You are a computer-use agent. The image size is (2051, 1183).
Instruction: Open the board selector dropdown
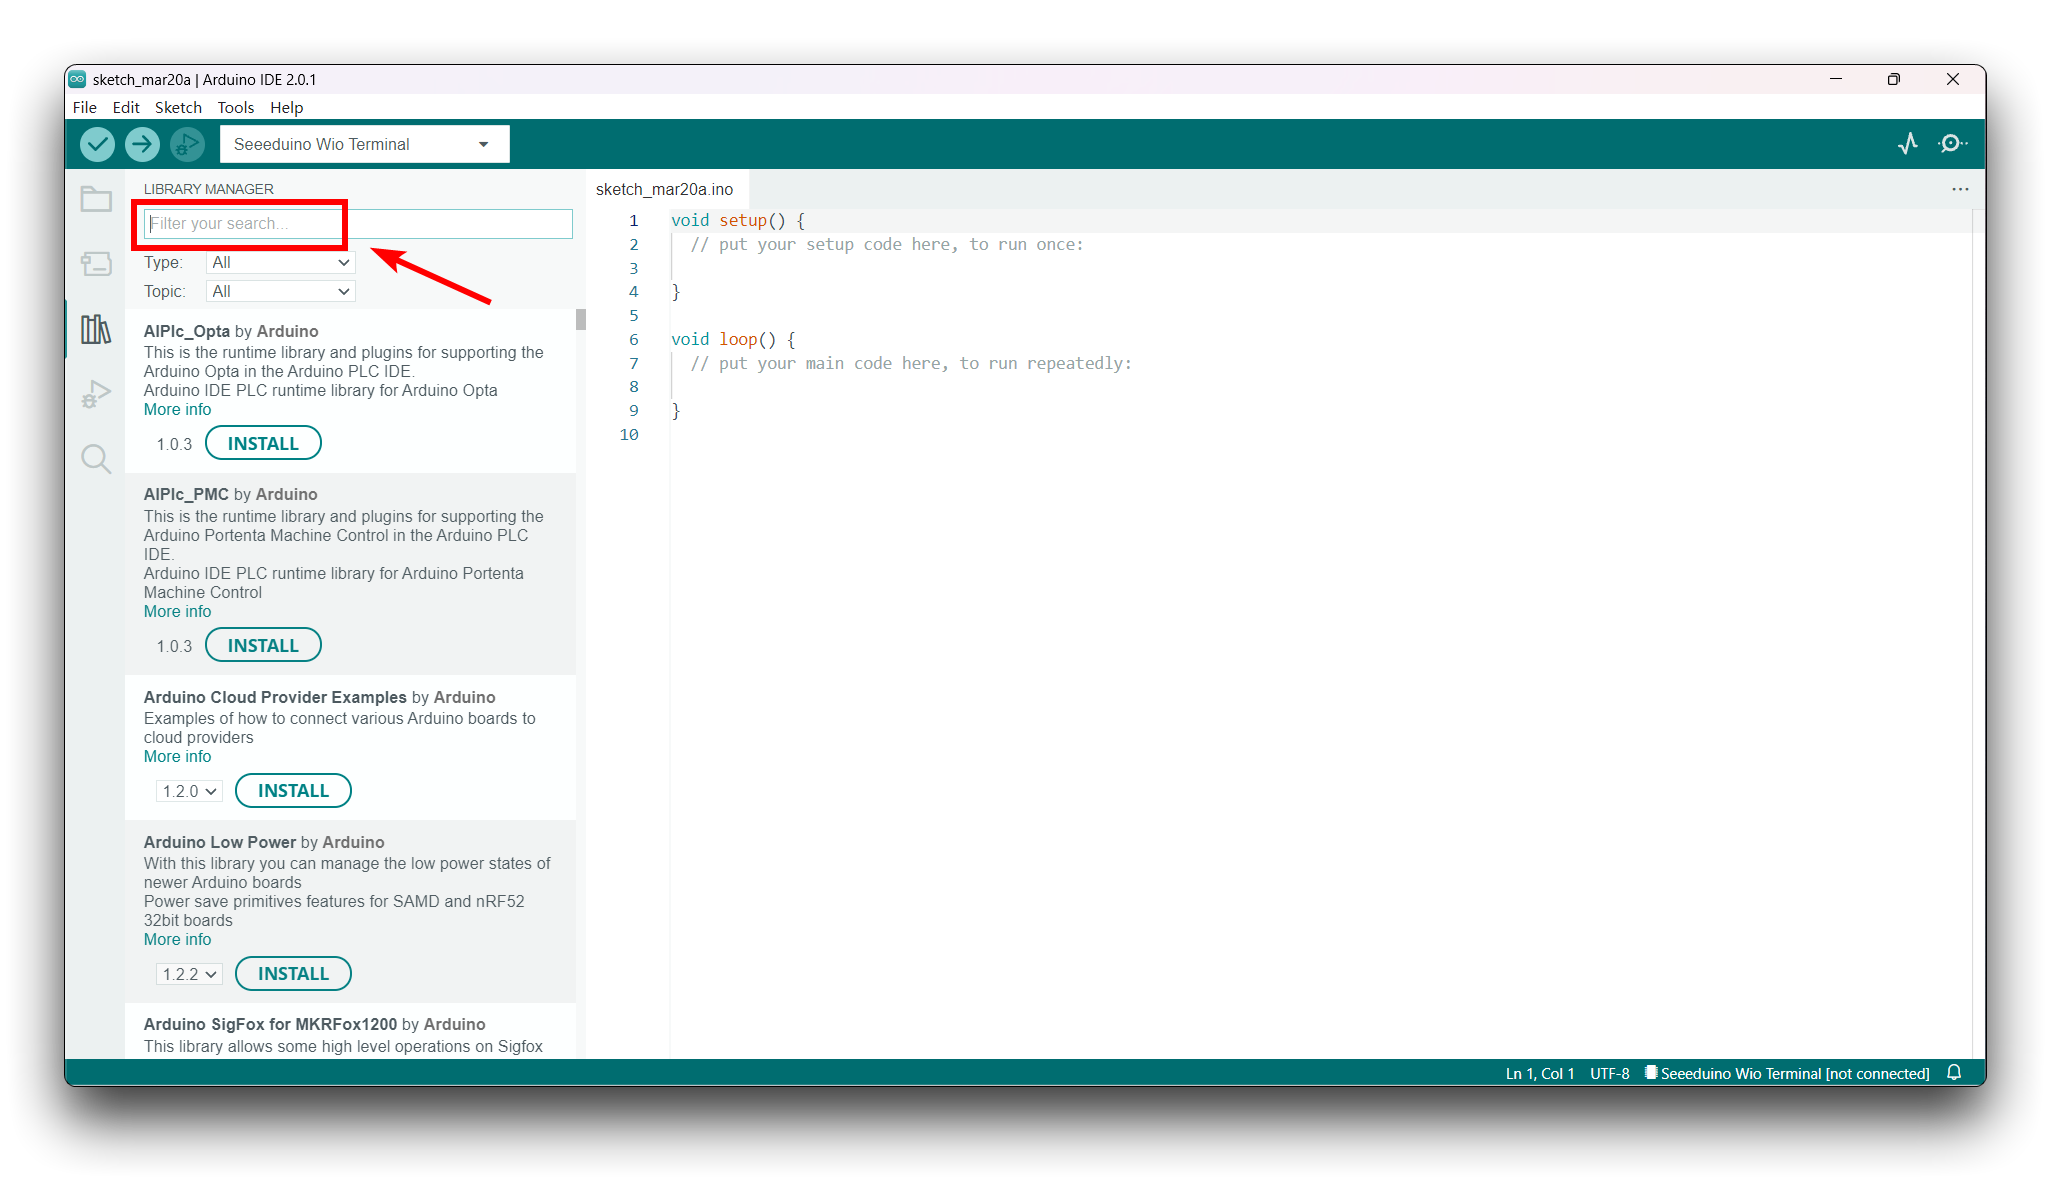coord(364,144)
